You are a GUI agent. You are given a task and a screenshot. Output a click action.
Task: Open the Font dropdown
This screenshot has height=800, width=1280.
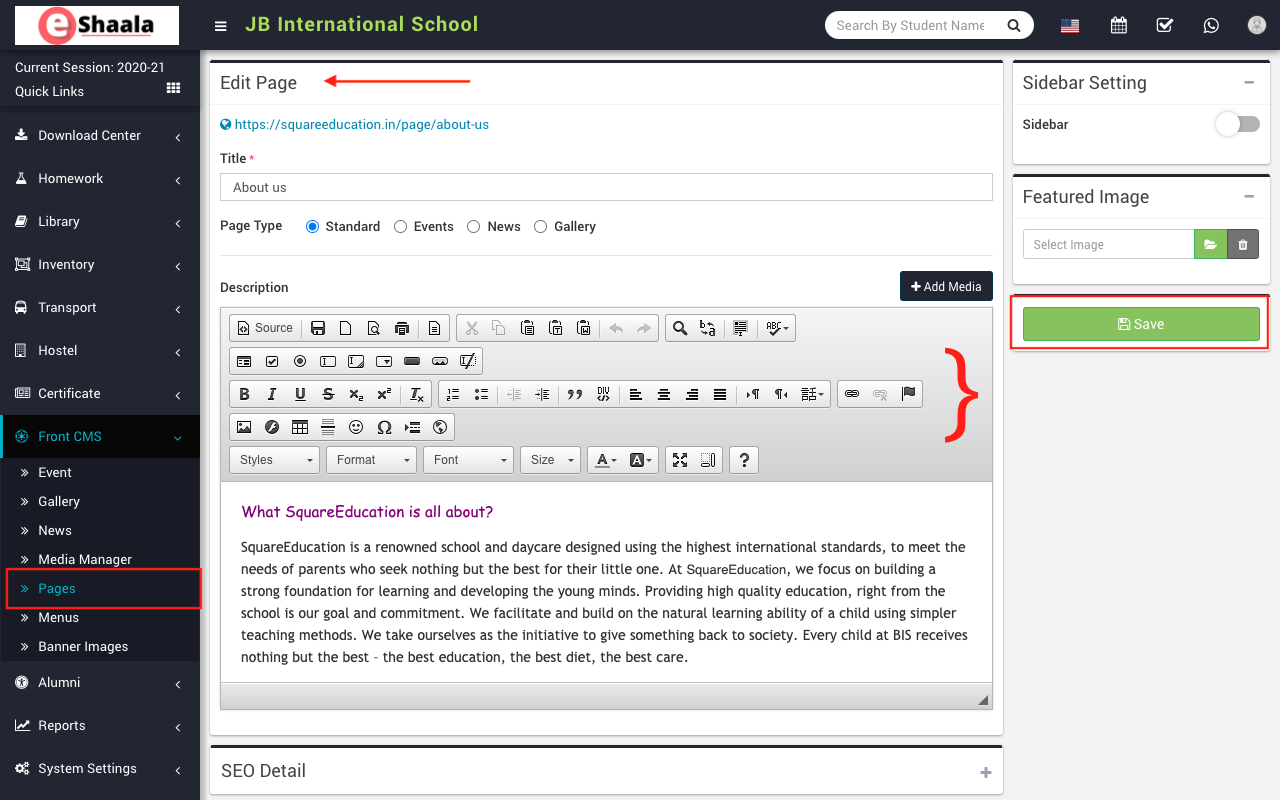pyautogui.click(x=468, y=460)
